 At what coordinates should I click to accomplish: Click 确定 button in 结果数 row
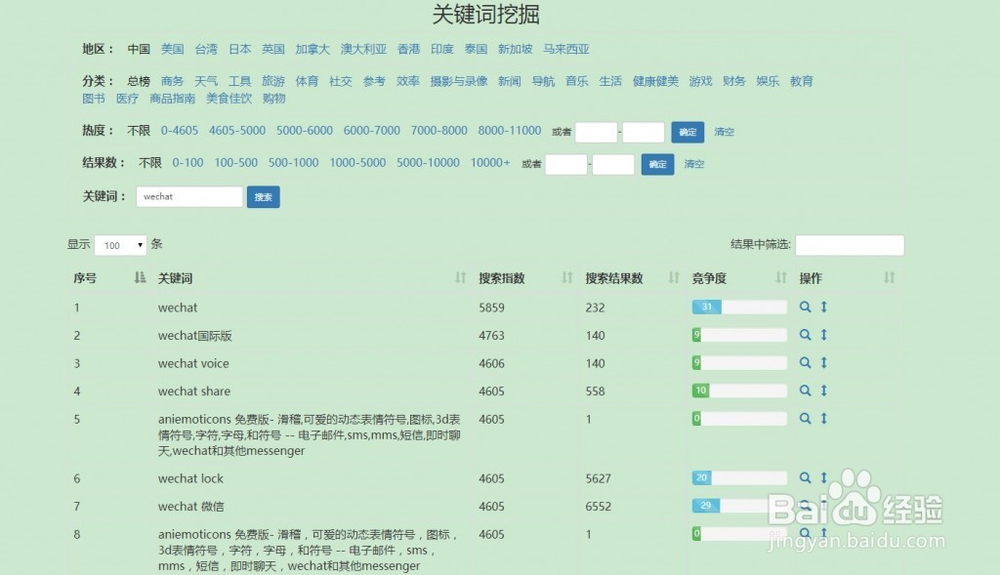[x=658, y=164]
